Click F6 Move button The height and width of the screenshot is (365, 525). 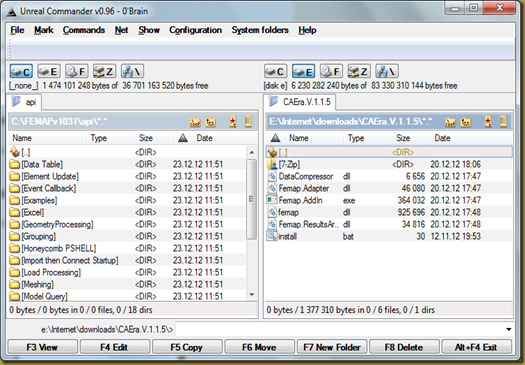(259, 347)
